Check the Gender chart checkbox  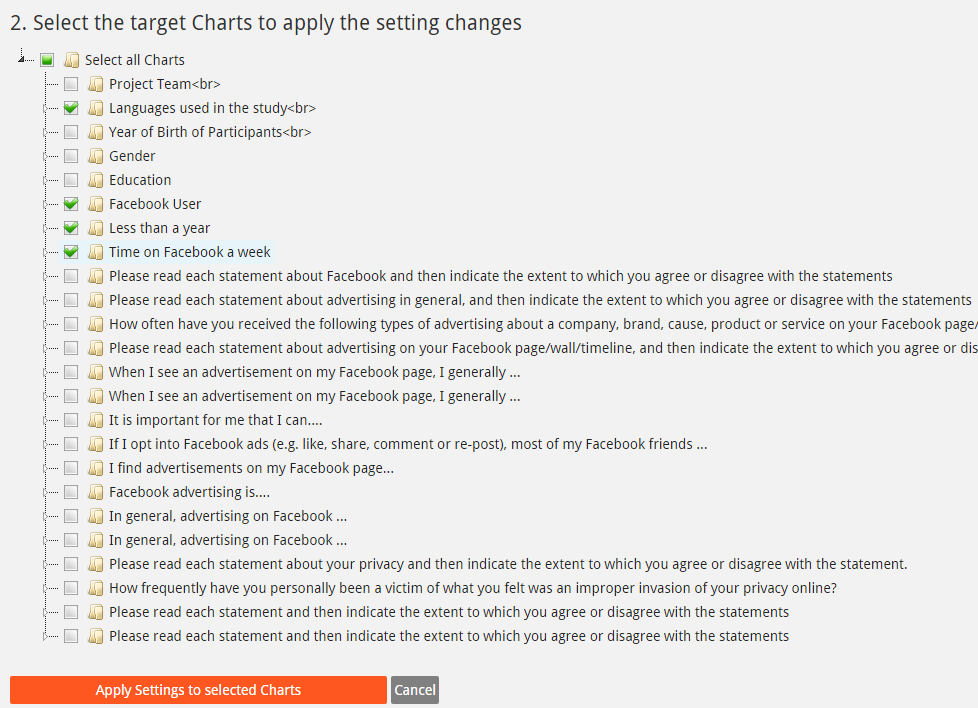71,156
